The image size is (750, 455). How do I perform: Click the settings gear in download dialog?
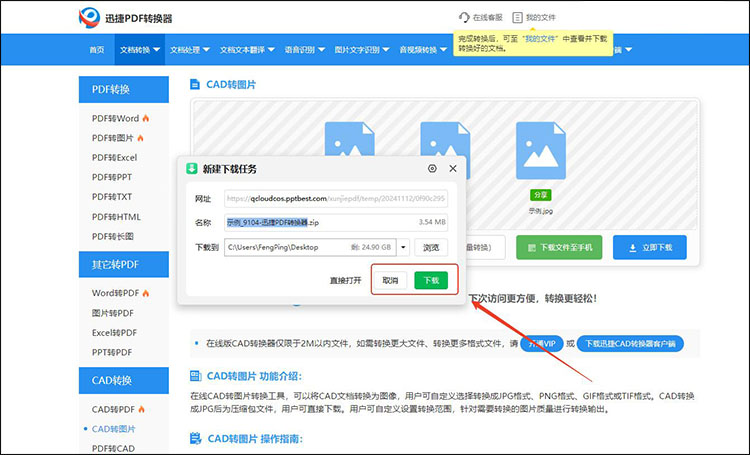click(432, 168)
